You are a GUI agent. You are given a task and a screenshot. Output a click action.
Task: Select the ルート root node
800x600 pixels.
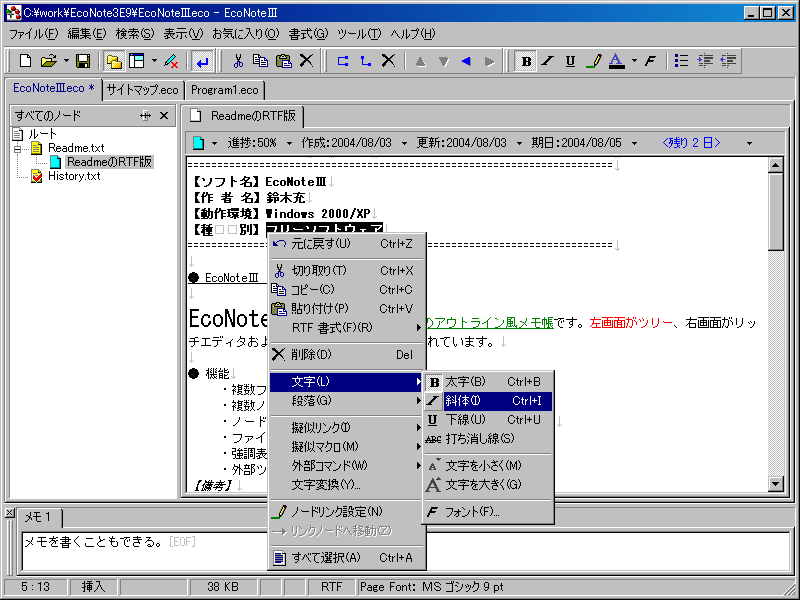pyautogui.click(x=42, y=134)
